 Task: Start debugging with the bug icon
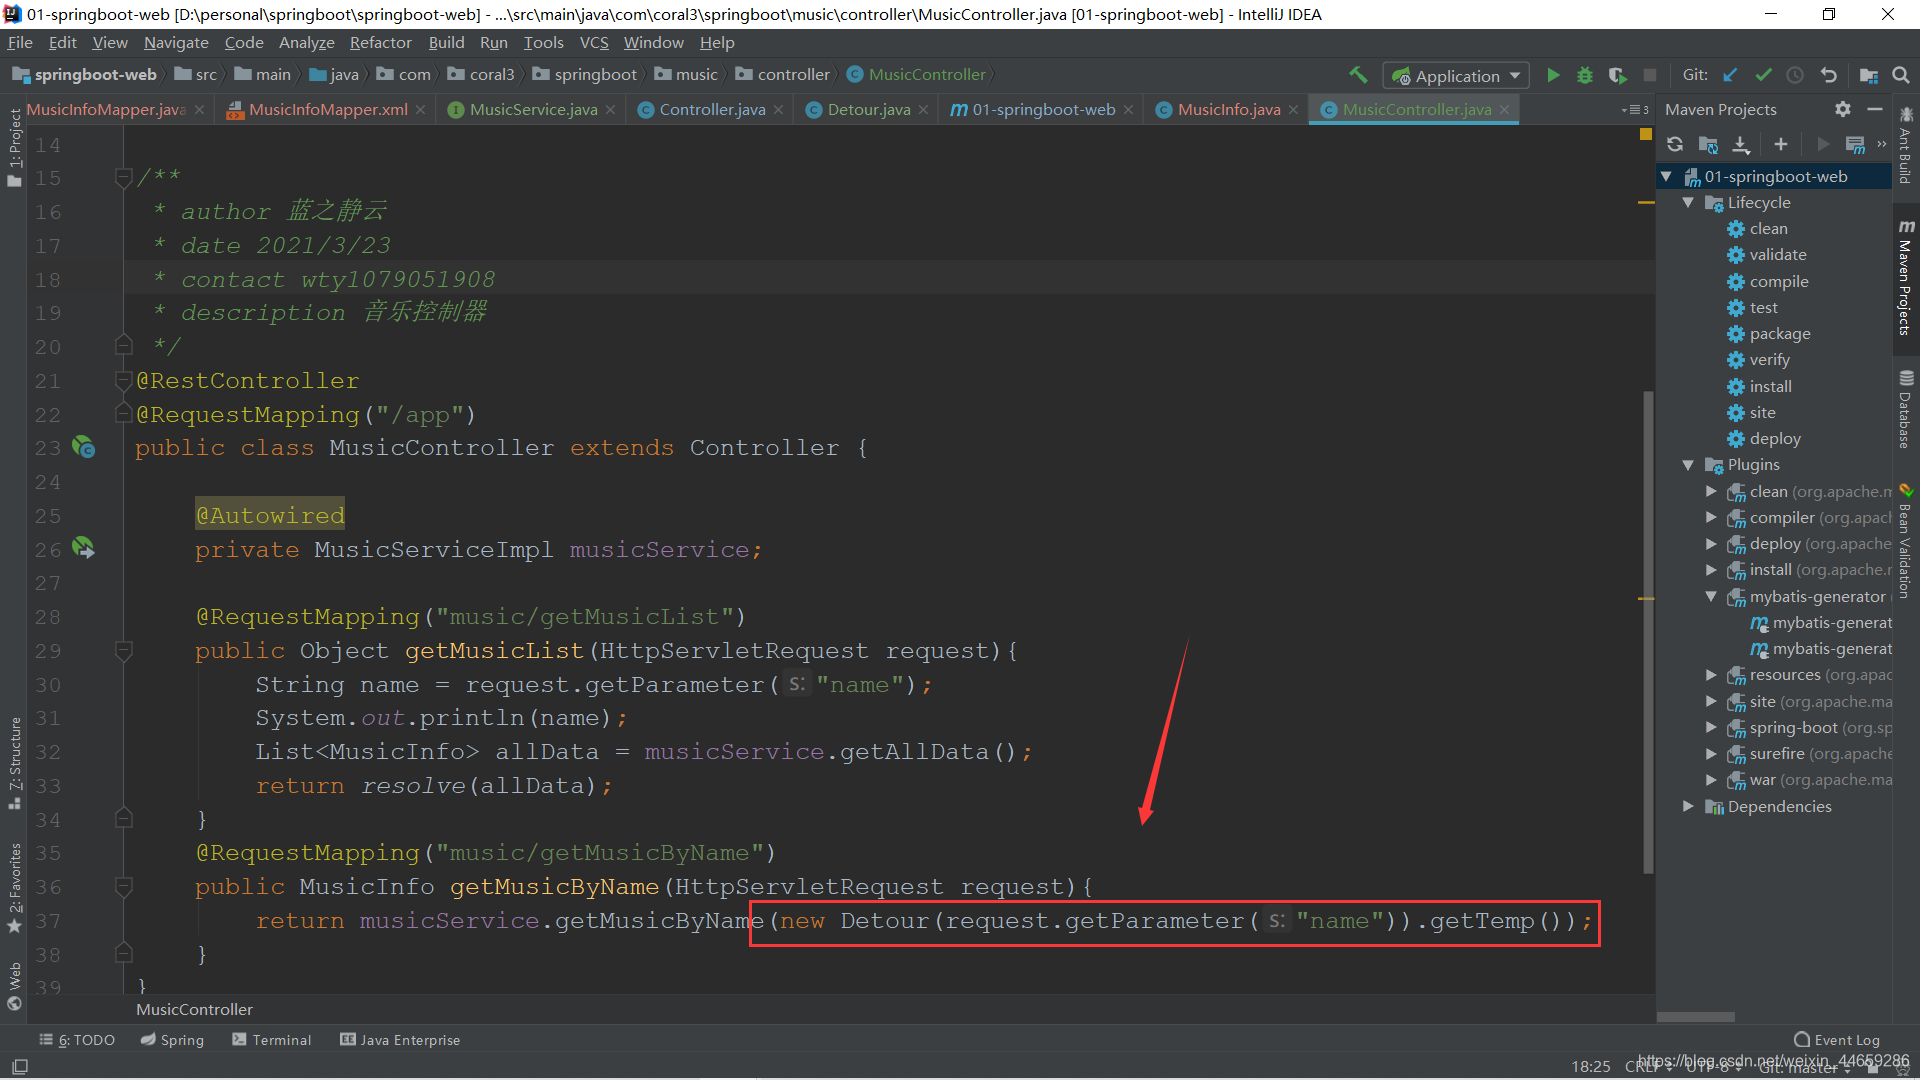tap(1585, 75)
